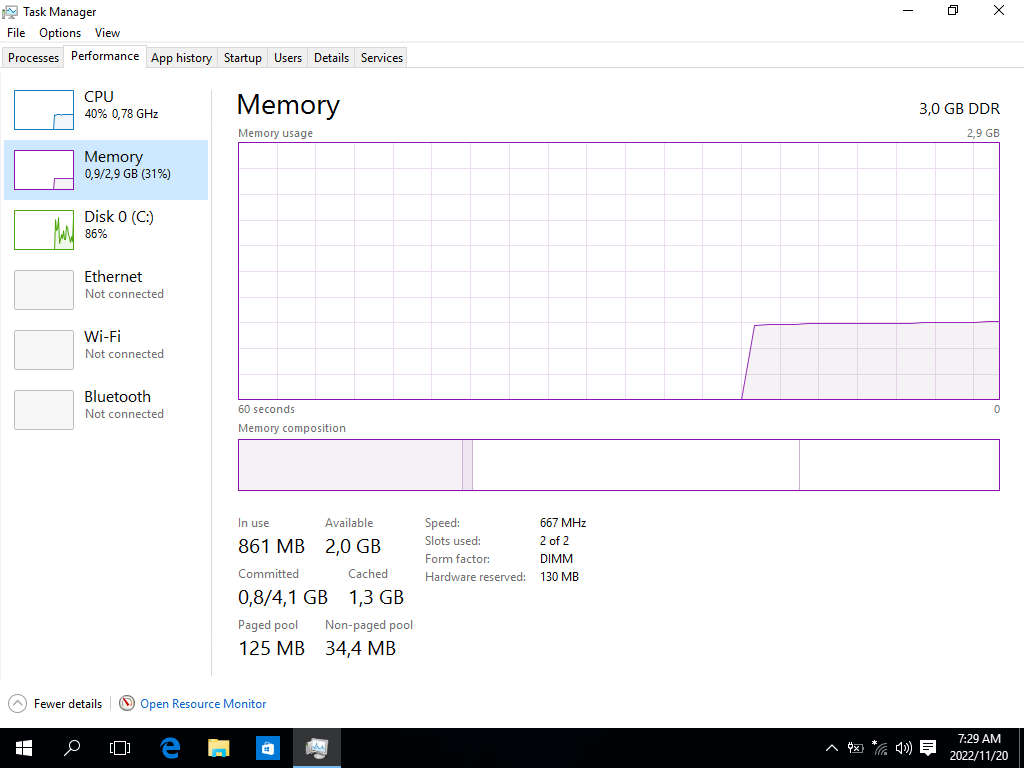Image resolution: width=1024 pixels, height=768 pixels.
Task: Switch to the Processes tab
Action: click(33, 58)
